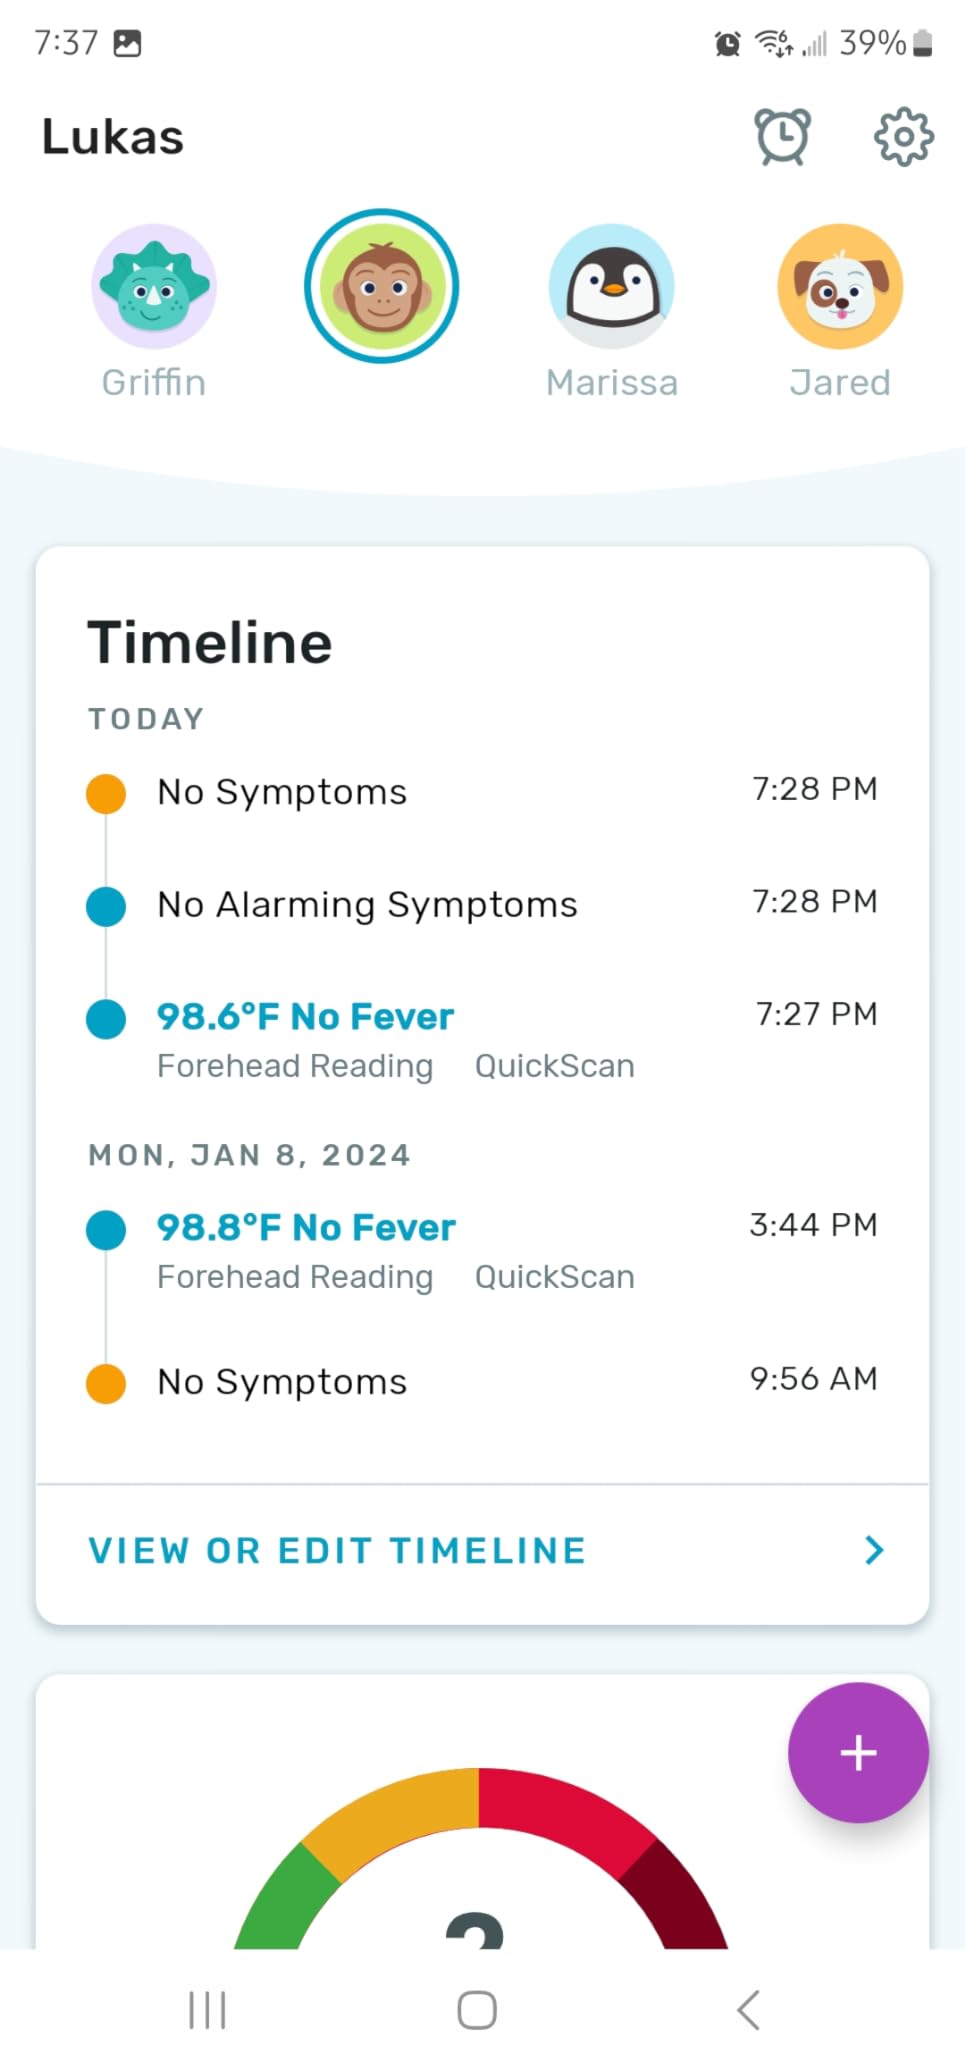Screen dimensions: 965x2070
Task: Select the 9:56 AM No Symptoms entry
Action: [282, 1382]
